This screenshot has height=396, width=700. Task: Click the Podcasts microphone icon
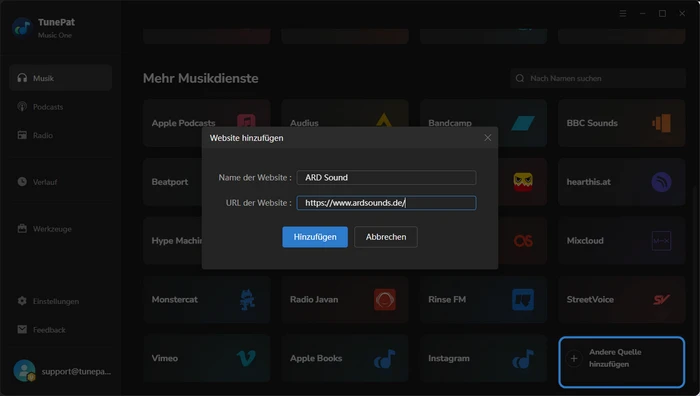(22, 107)
